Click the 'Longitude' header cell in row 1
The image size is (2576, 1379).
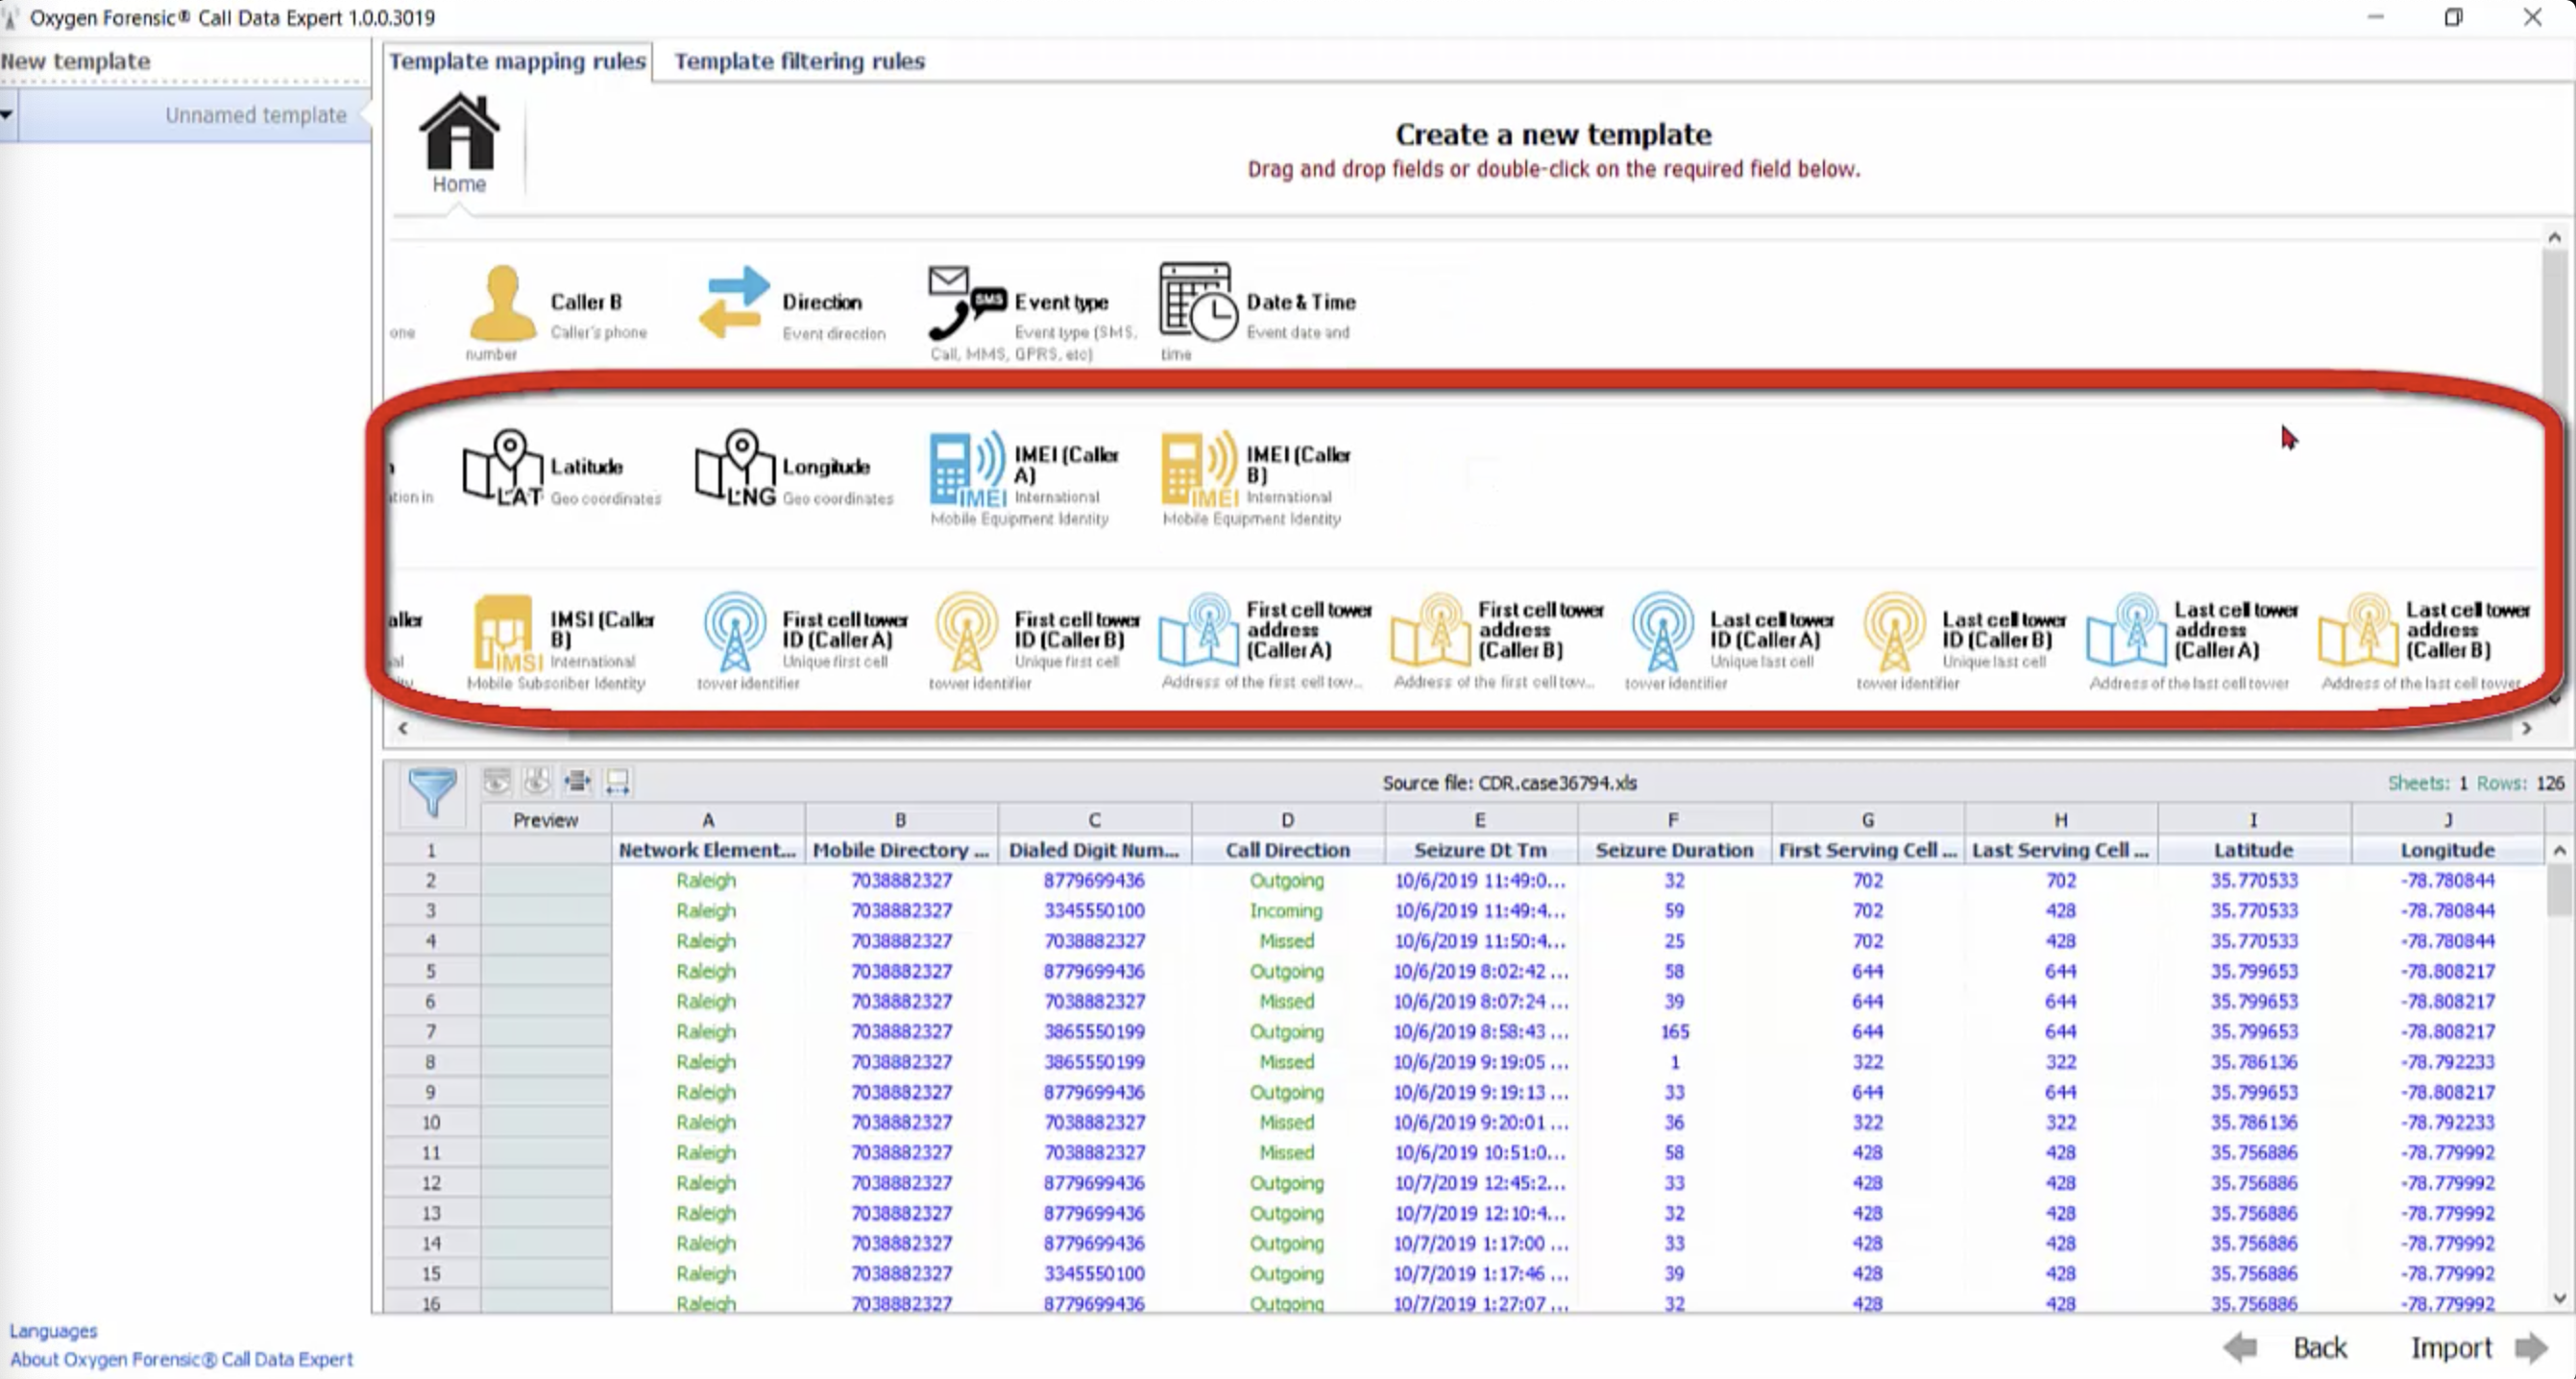click(2447, 849)
